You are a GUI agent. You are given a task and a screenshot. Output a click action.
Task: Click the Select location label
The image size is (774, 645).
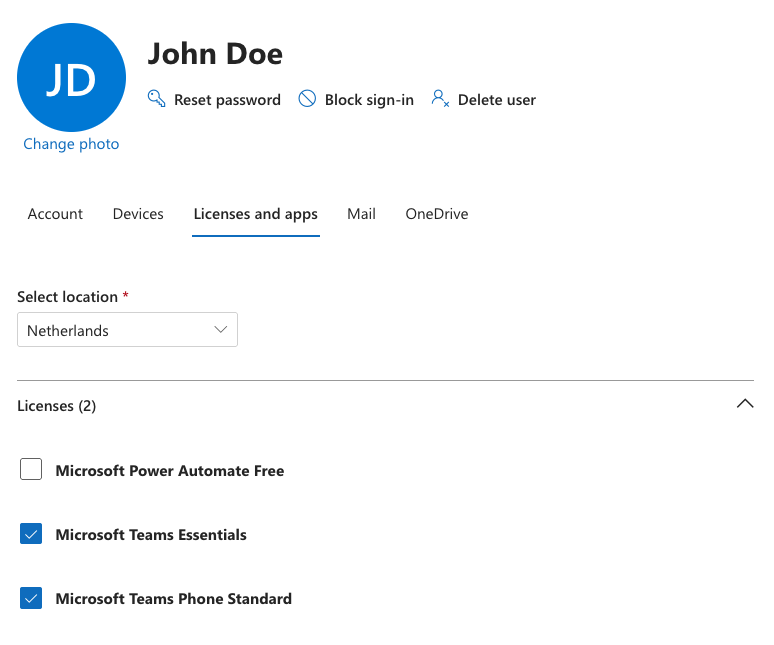point(68,297)
